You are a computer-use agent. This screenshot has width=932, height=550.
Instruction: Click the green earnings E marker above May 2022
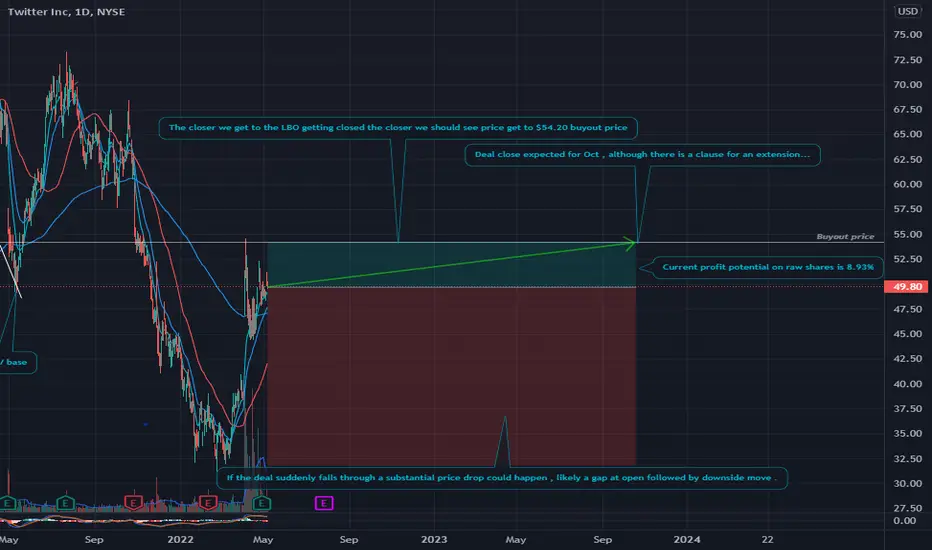tap(262, 504)
